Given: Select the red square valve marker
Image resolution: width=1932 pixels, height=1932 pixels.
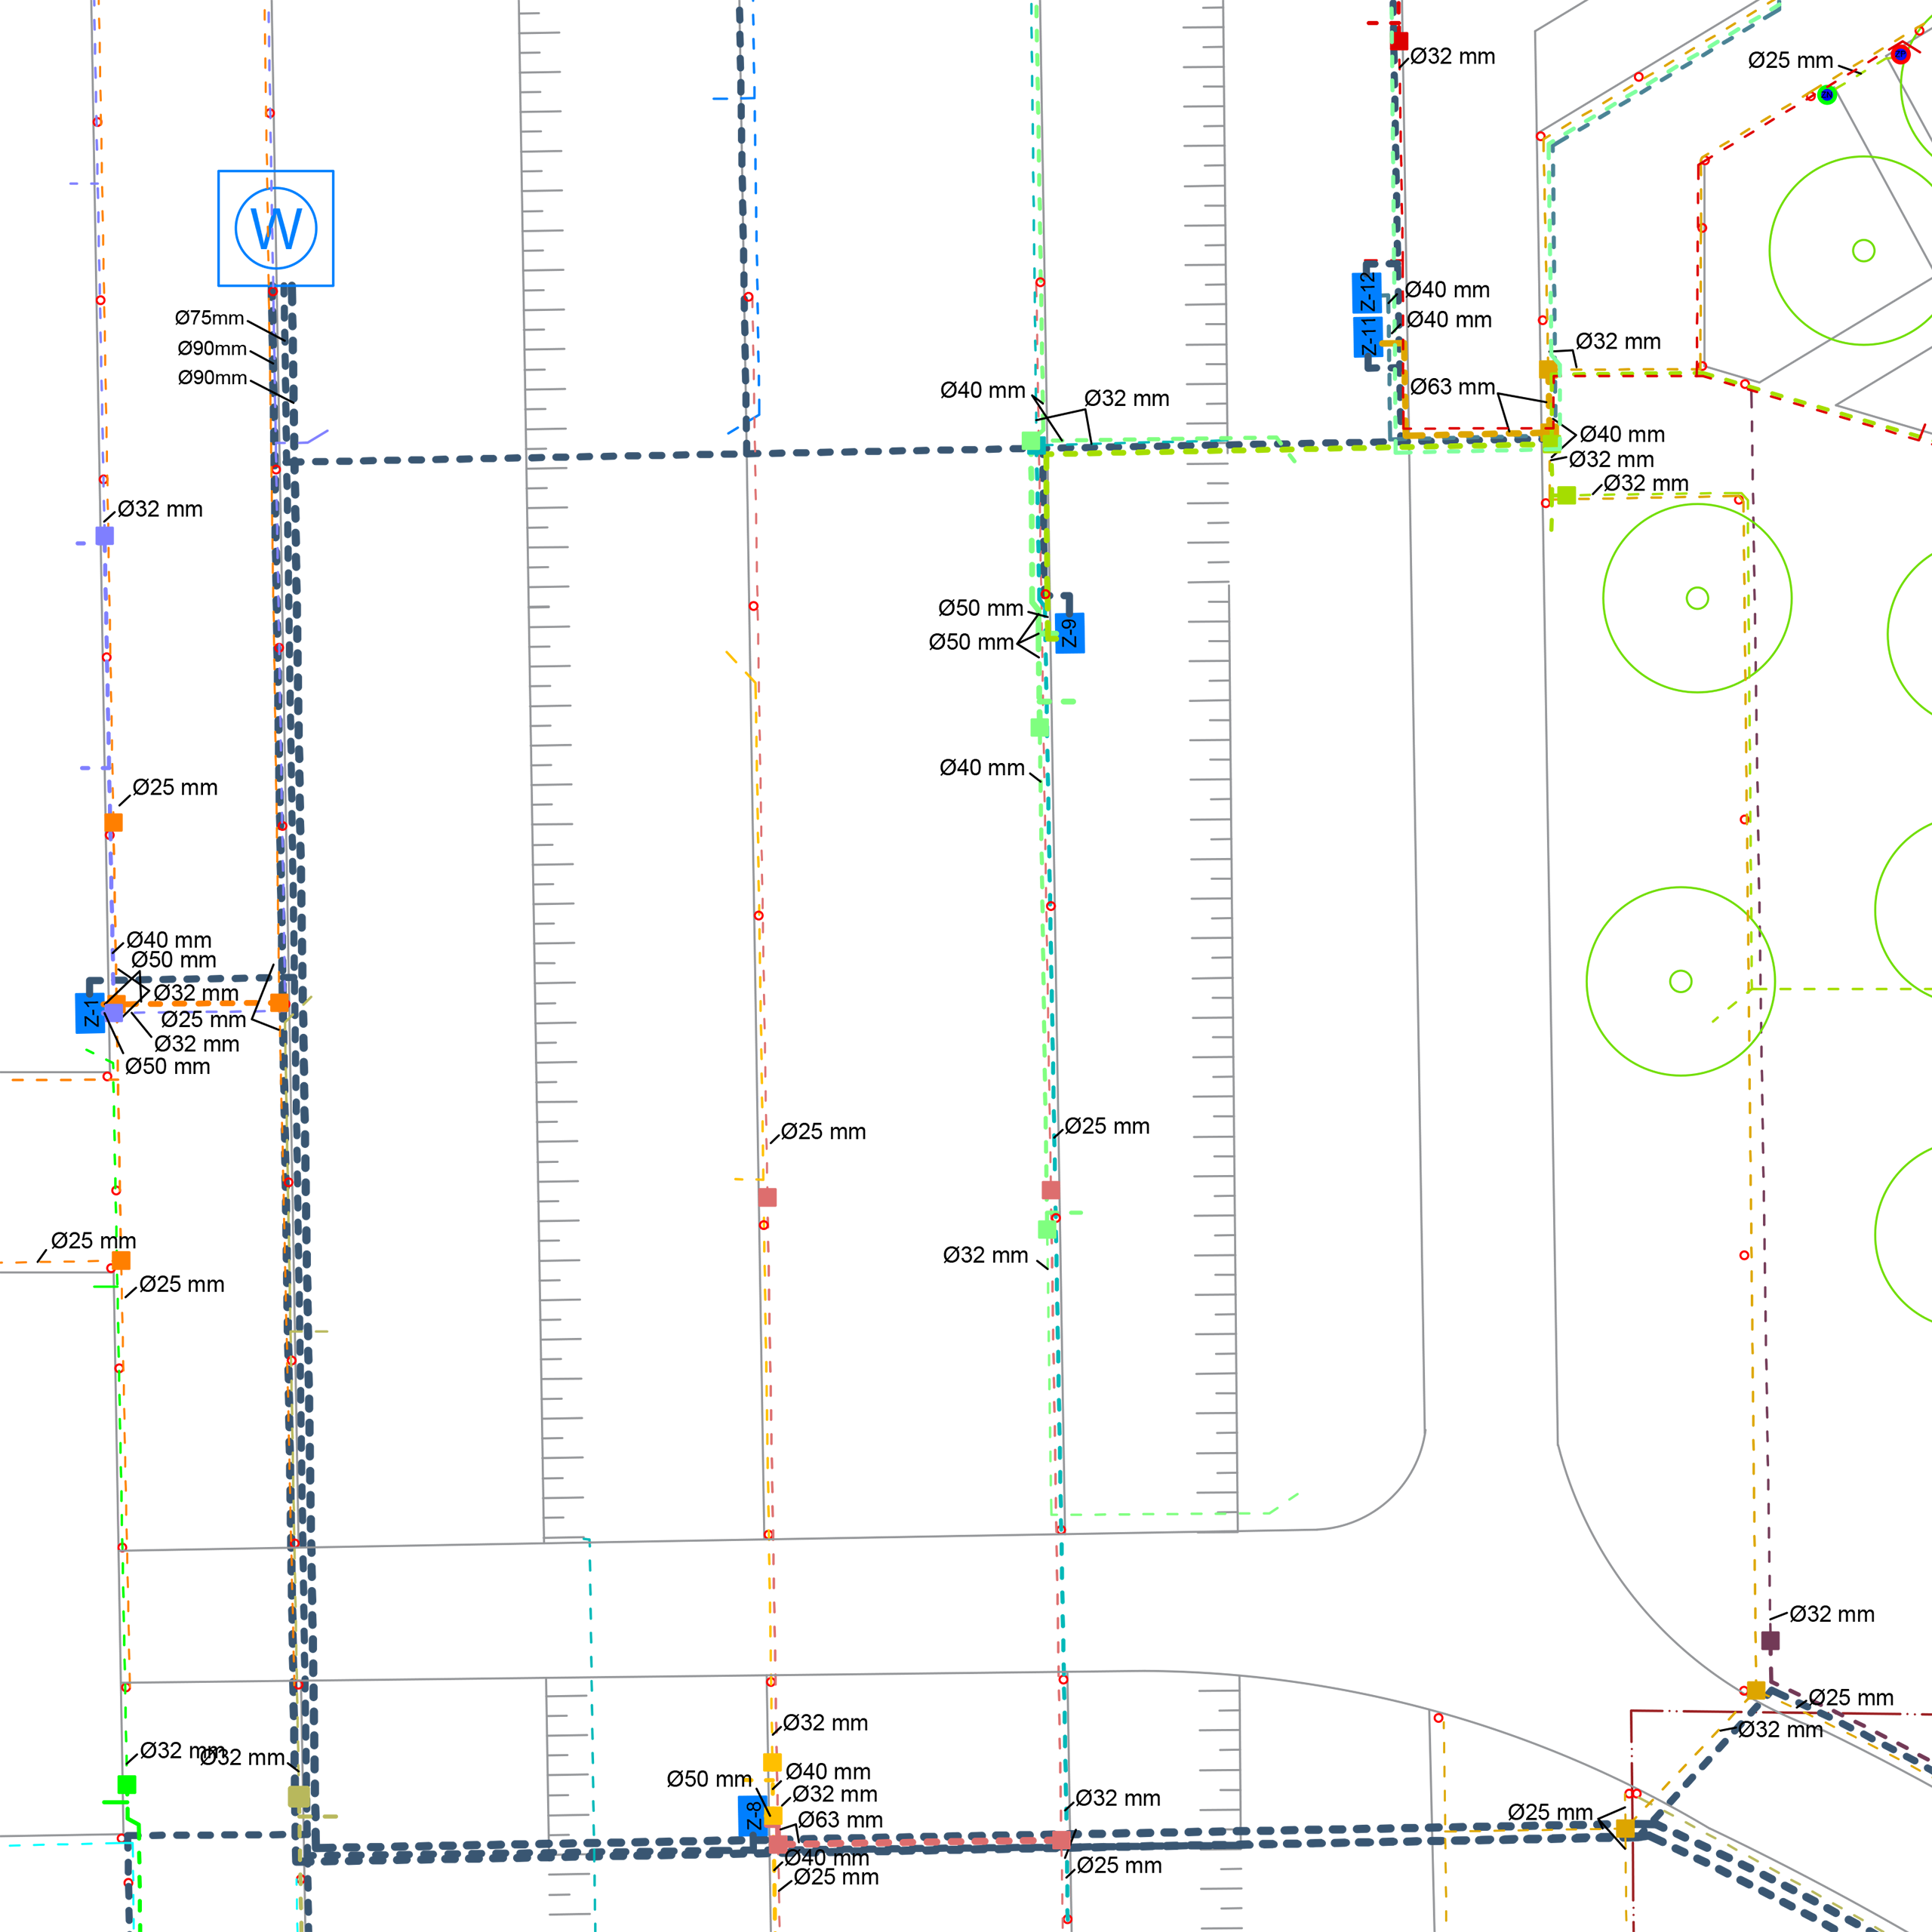Looking at the screenshot, I should click(1399, 41).
